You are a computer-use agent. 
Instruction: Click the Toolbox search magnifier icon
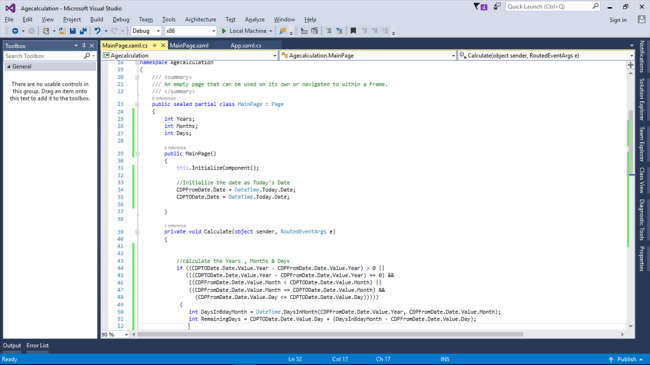87,56
